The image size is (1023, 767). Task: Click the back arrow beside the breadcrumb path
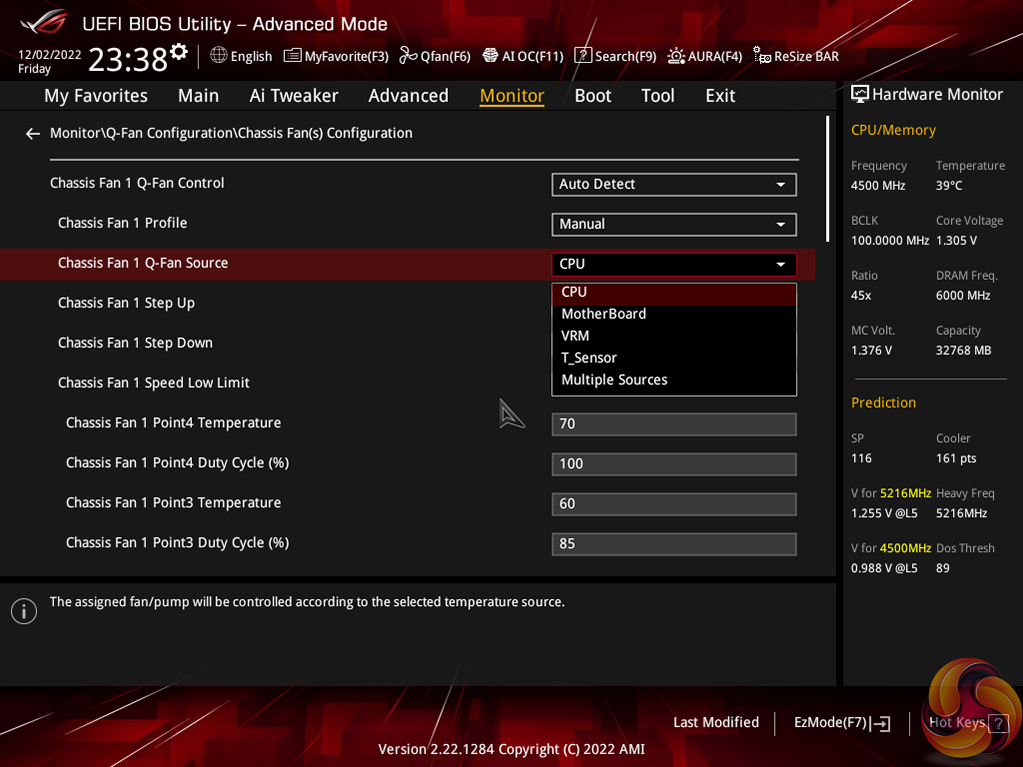coord(33,134)
